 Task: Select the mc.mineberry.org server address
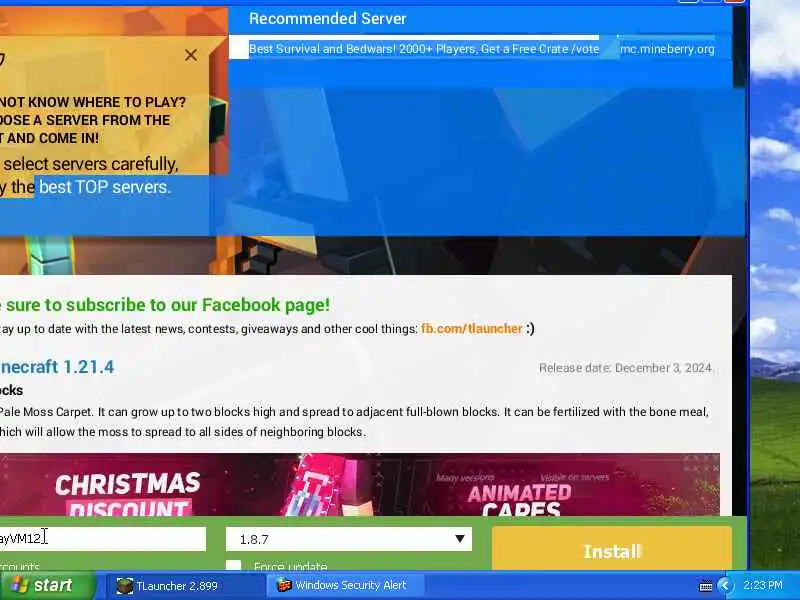667,49
